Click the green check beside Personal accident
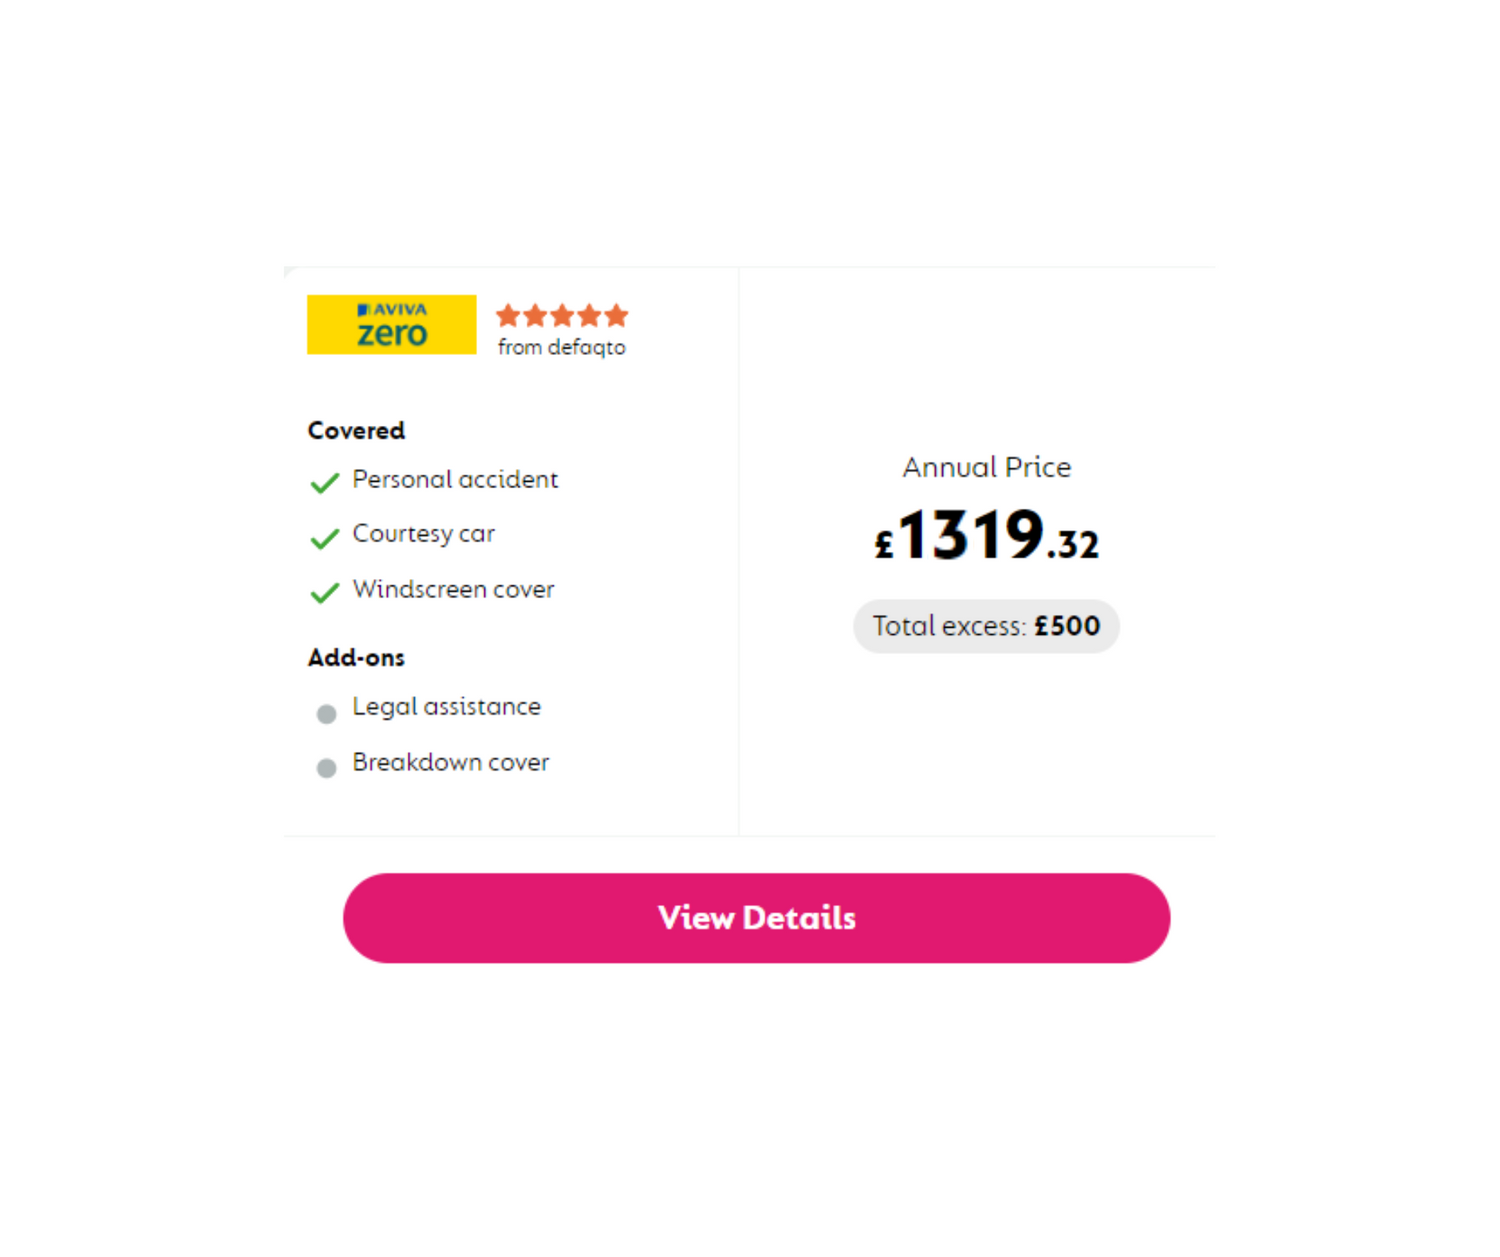This screenshot has width=1500, height=1257. click(x=324, y=484)
